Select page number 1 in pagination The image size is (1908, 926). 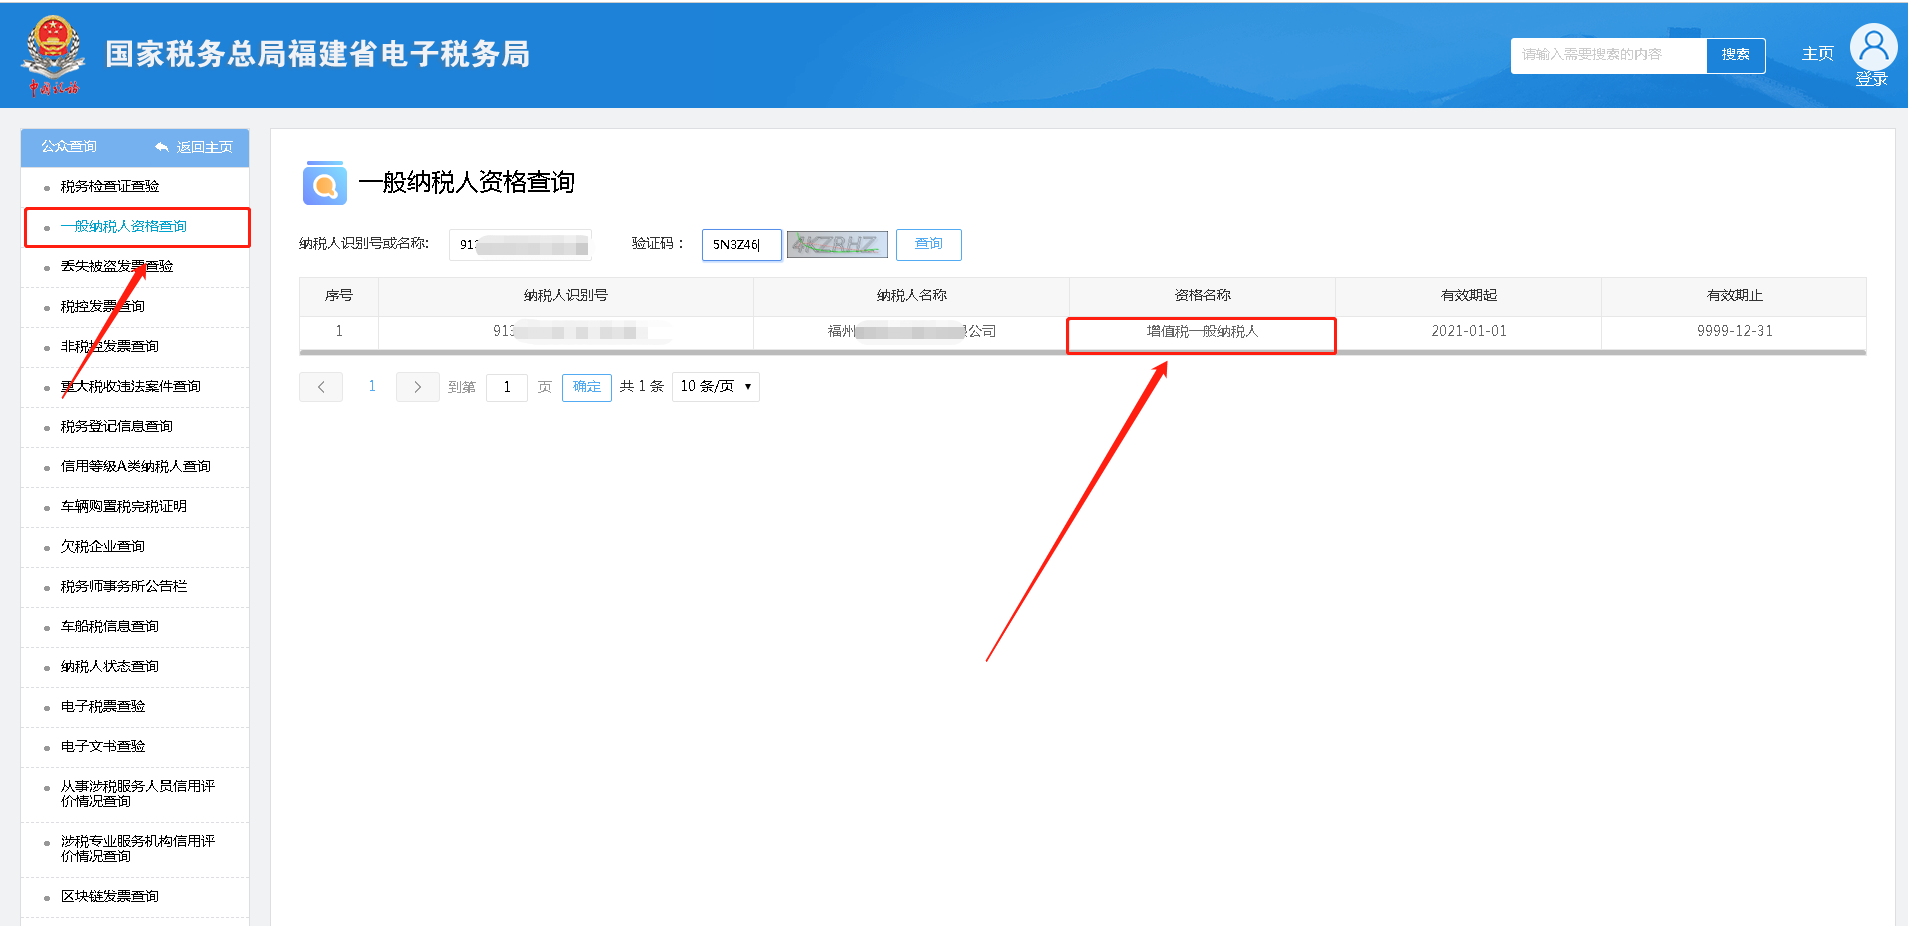(x=372, y=387)
